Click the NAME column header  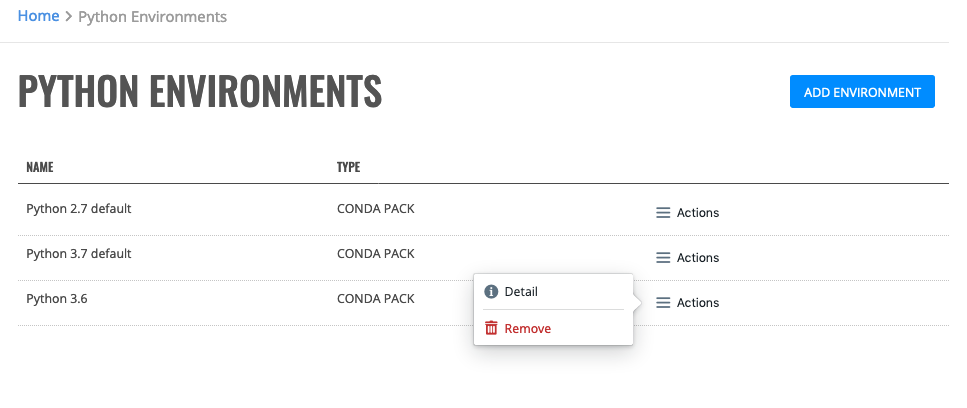(x=39, y=167)
